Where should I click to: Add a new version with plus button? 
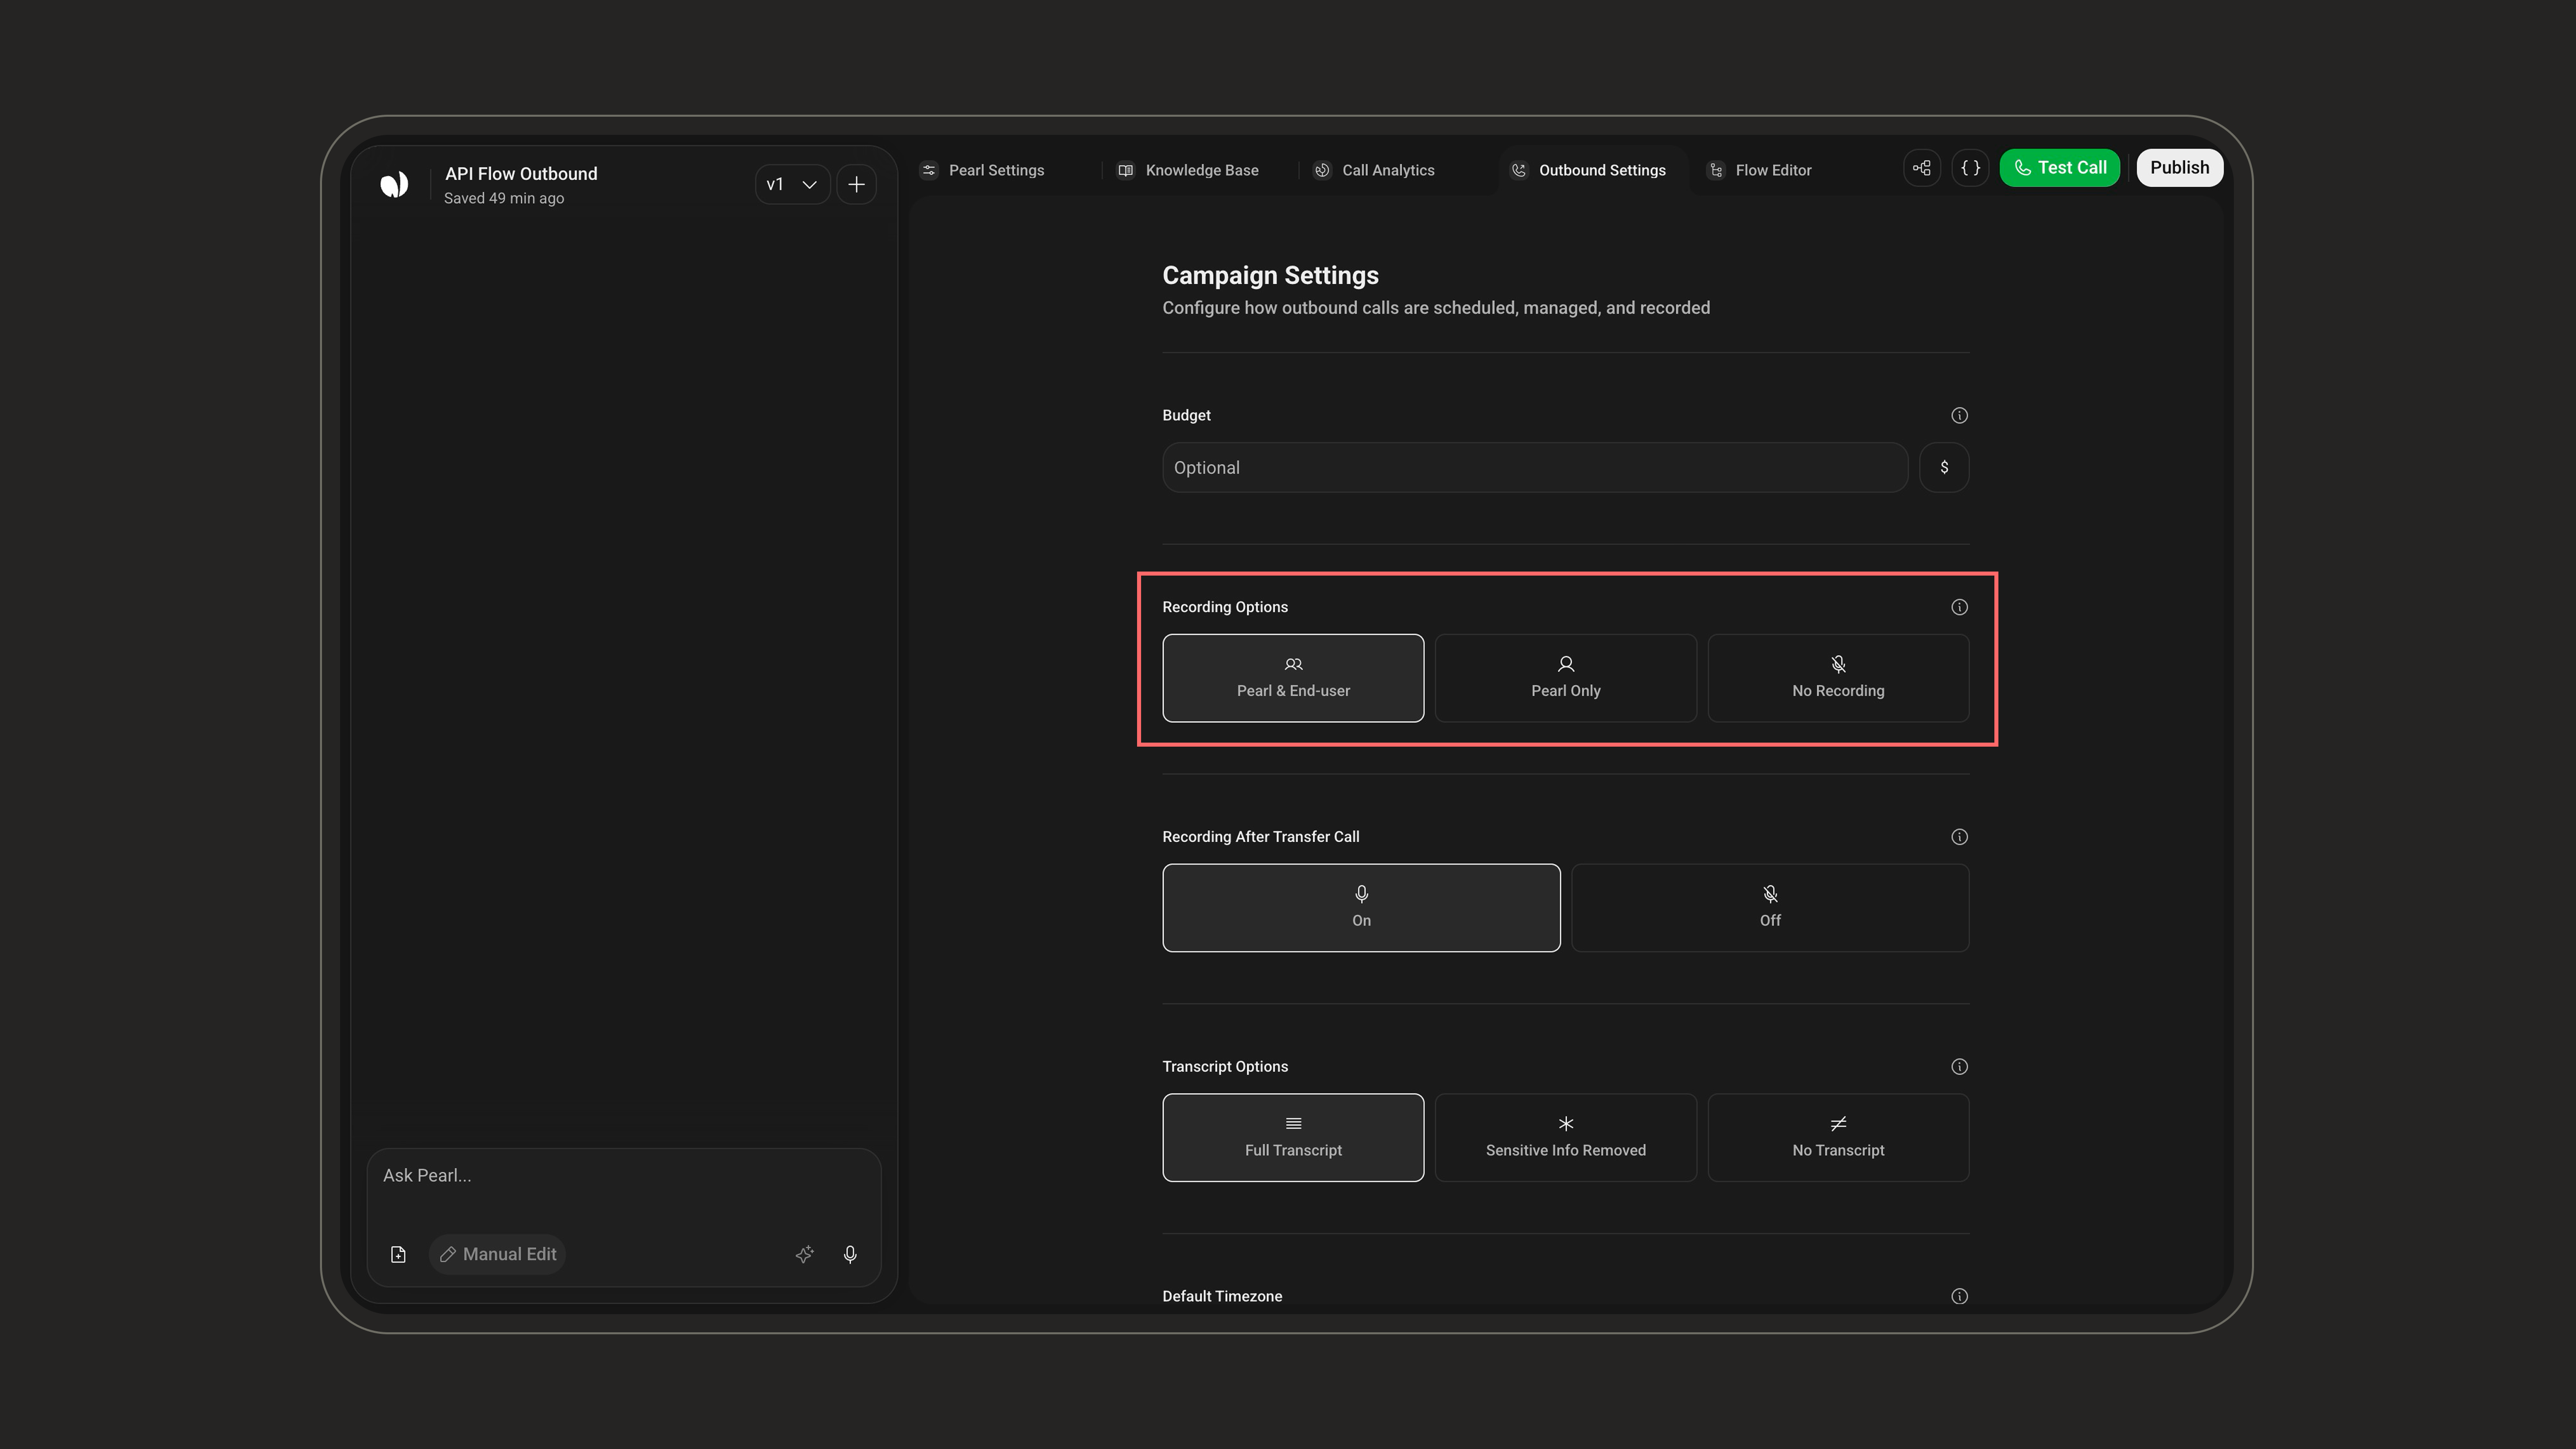pos(856,184)
